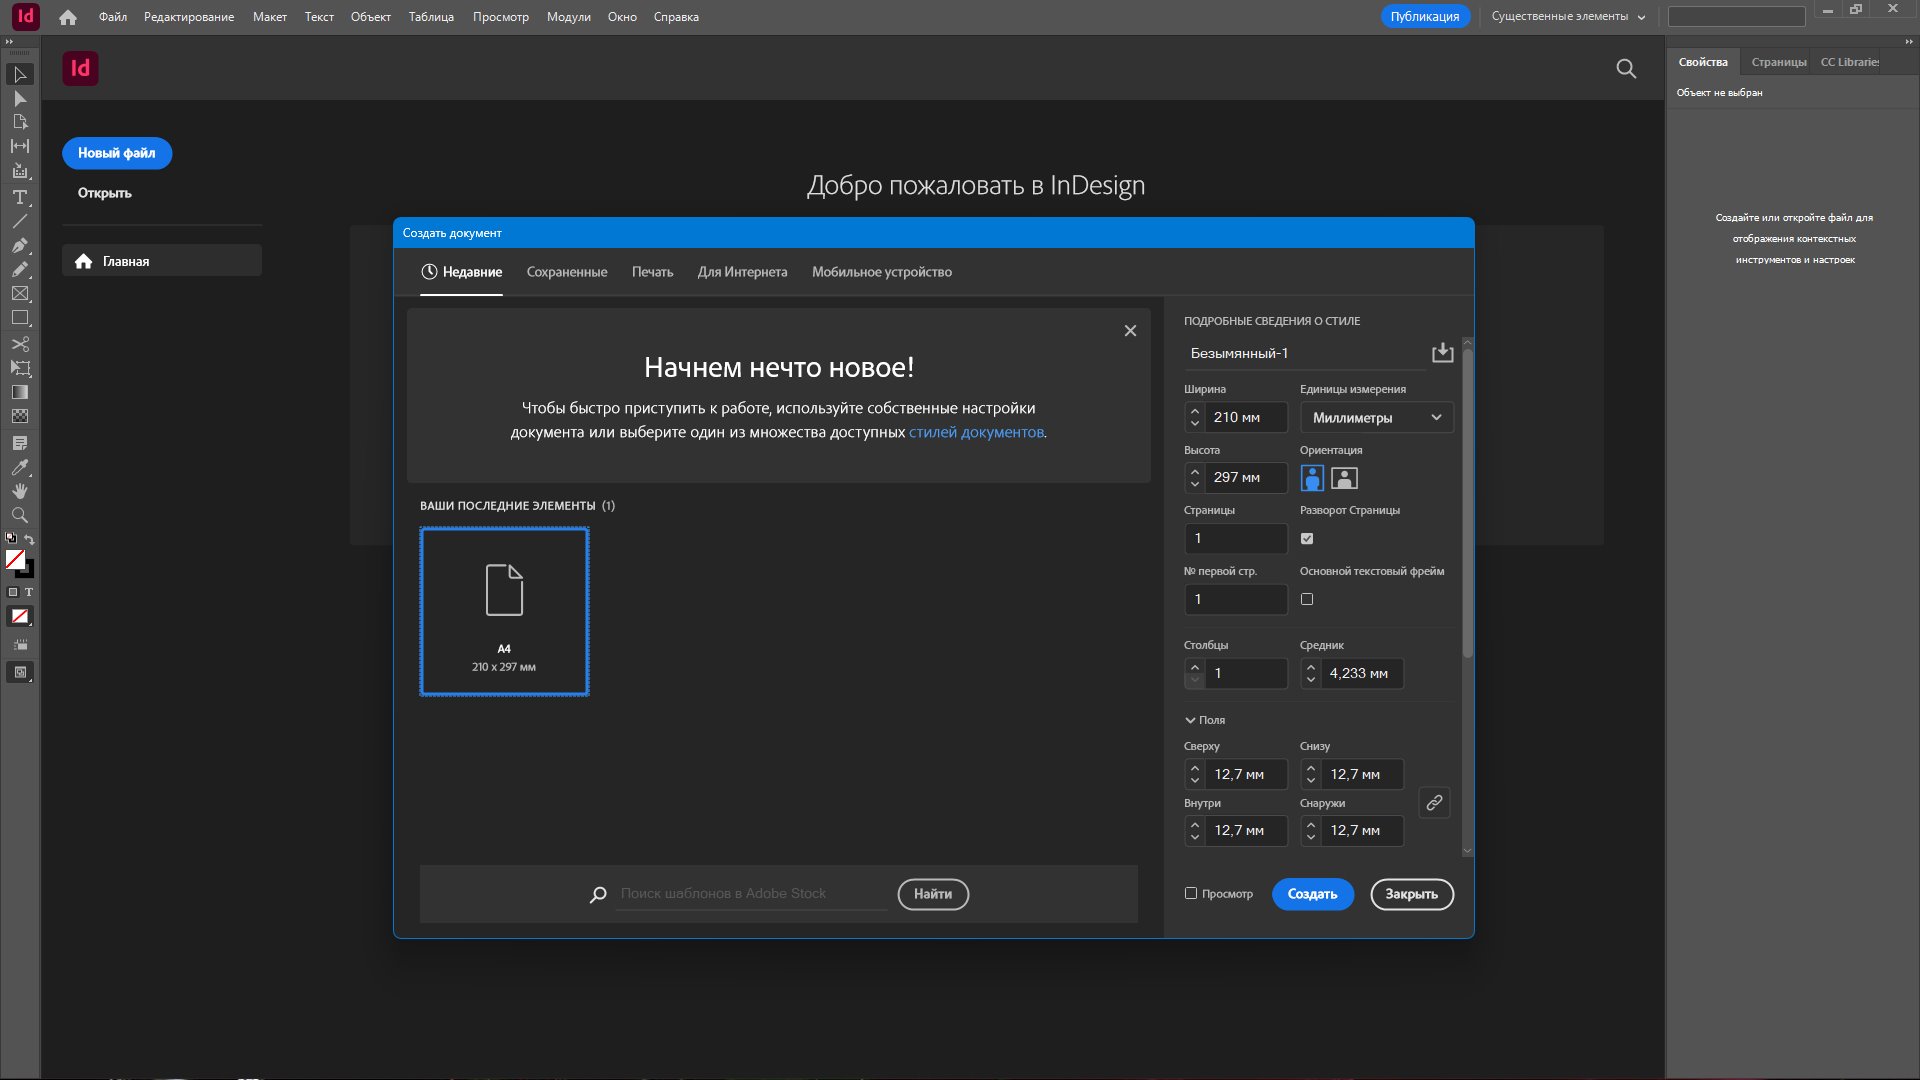This screenshot has height=1080, width=1920.
Task: Select the Page tool
Action: point(20,122)
